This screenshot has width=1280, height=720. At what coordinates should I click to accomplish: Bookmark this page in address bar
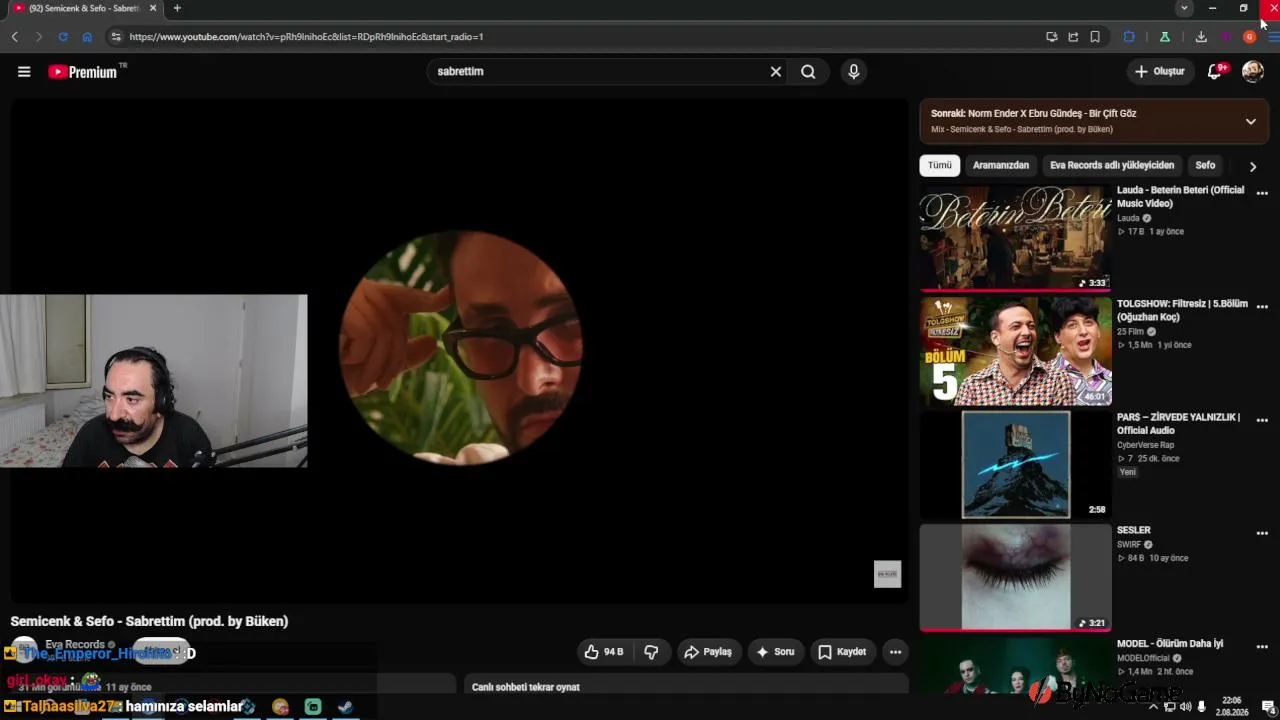coord(1095,37)
